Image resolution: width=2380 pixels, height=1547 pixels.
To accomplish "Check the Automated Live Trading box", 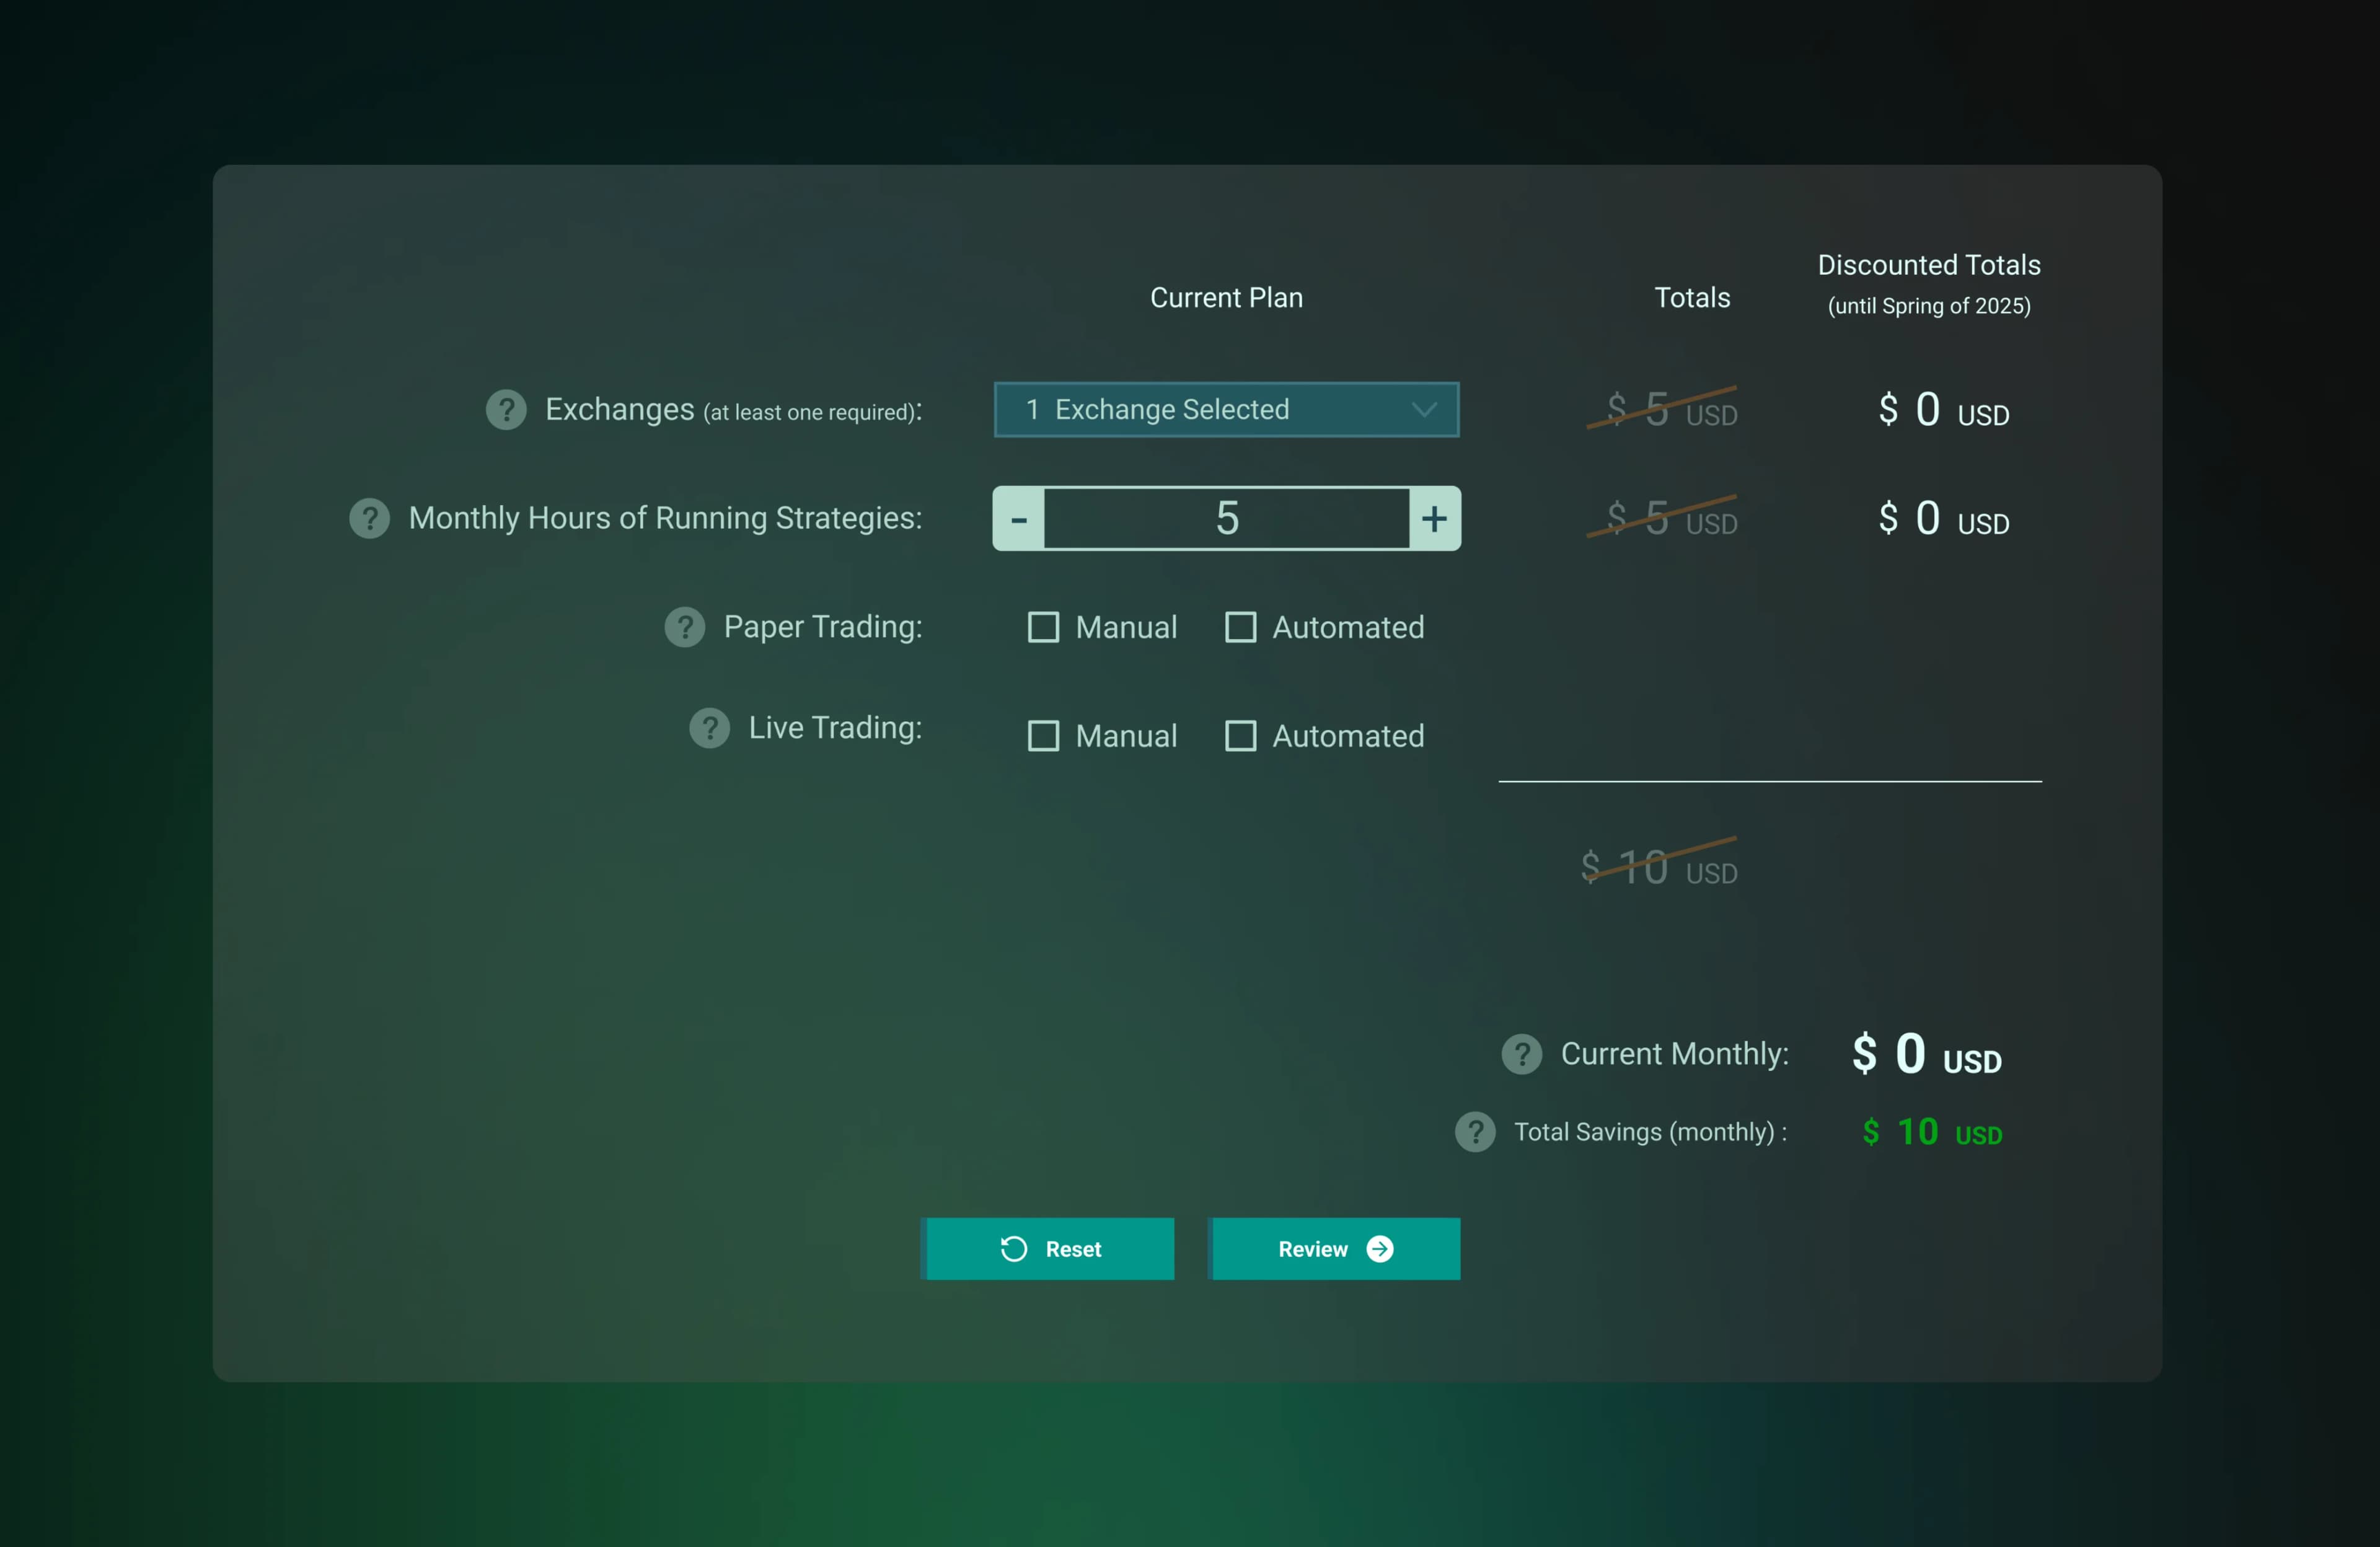I will tap(1240, 736).
